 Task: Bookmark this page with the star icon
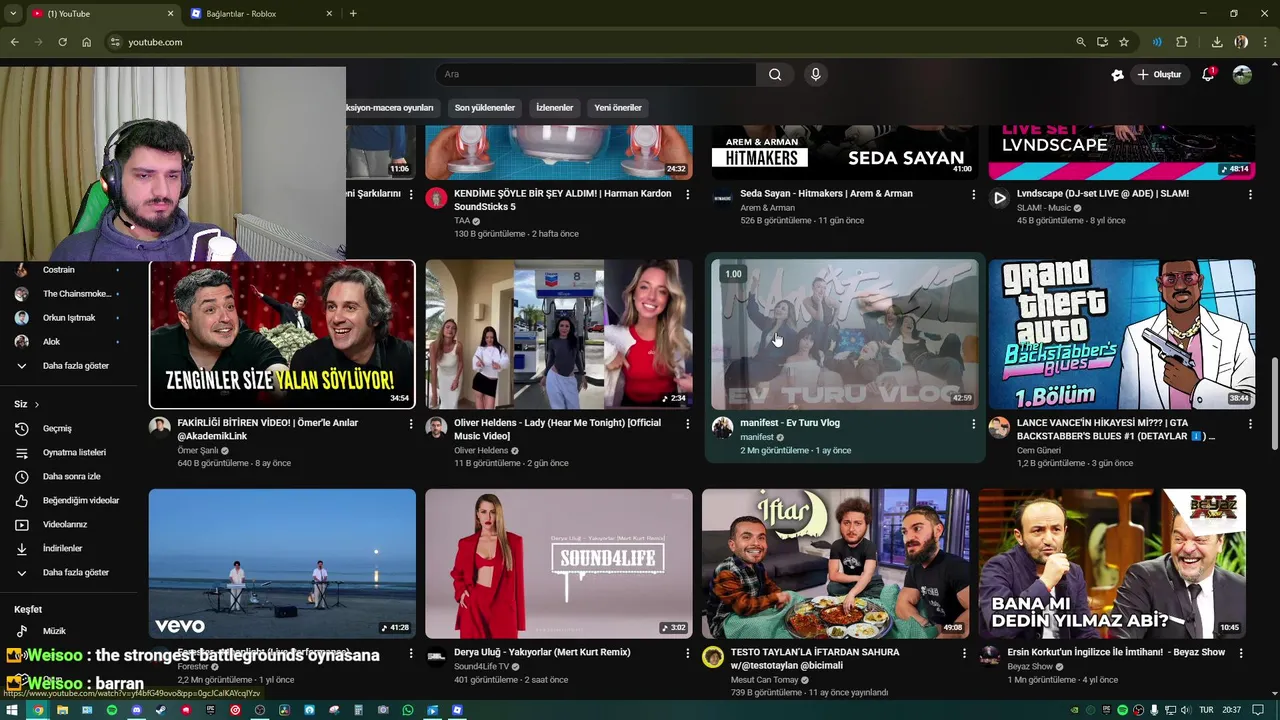coord(1124,42)
